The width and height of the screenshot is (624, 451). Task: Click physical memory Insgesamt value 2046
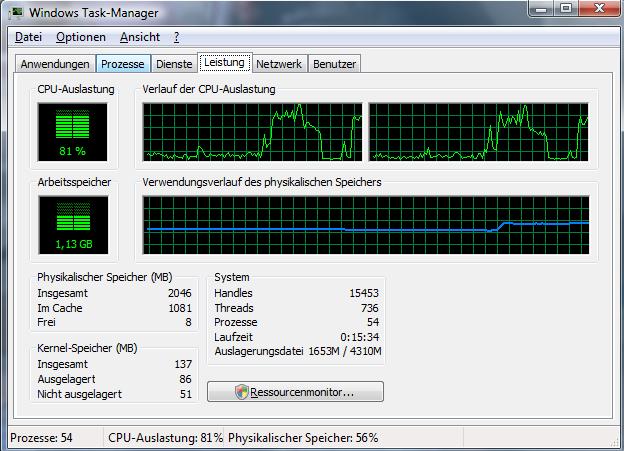(x=179, y=293)
